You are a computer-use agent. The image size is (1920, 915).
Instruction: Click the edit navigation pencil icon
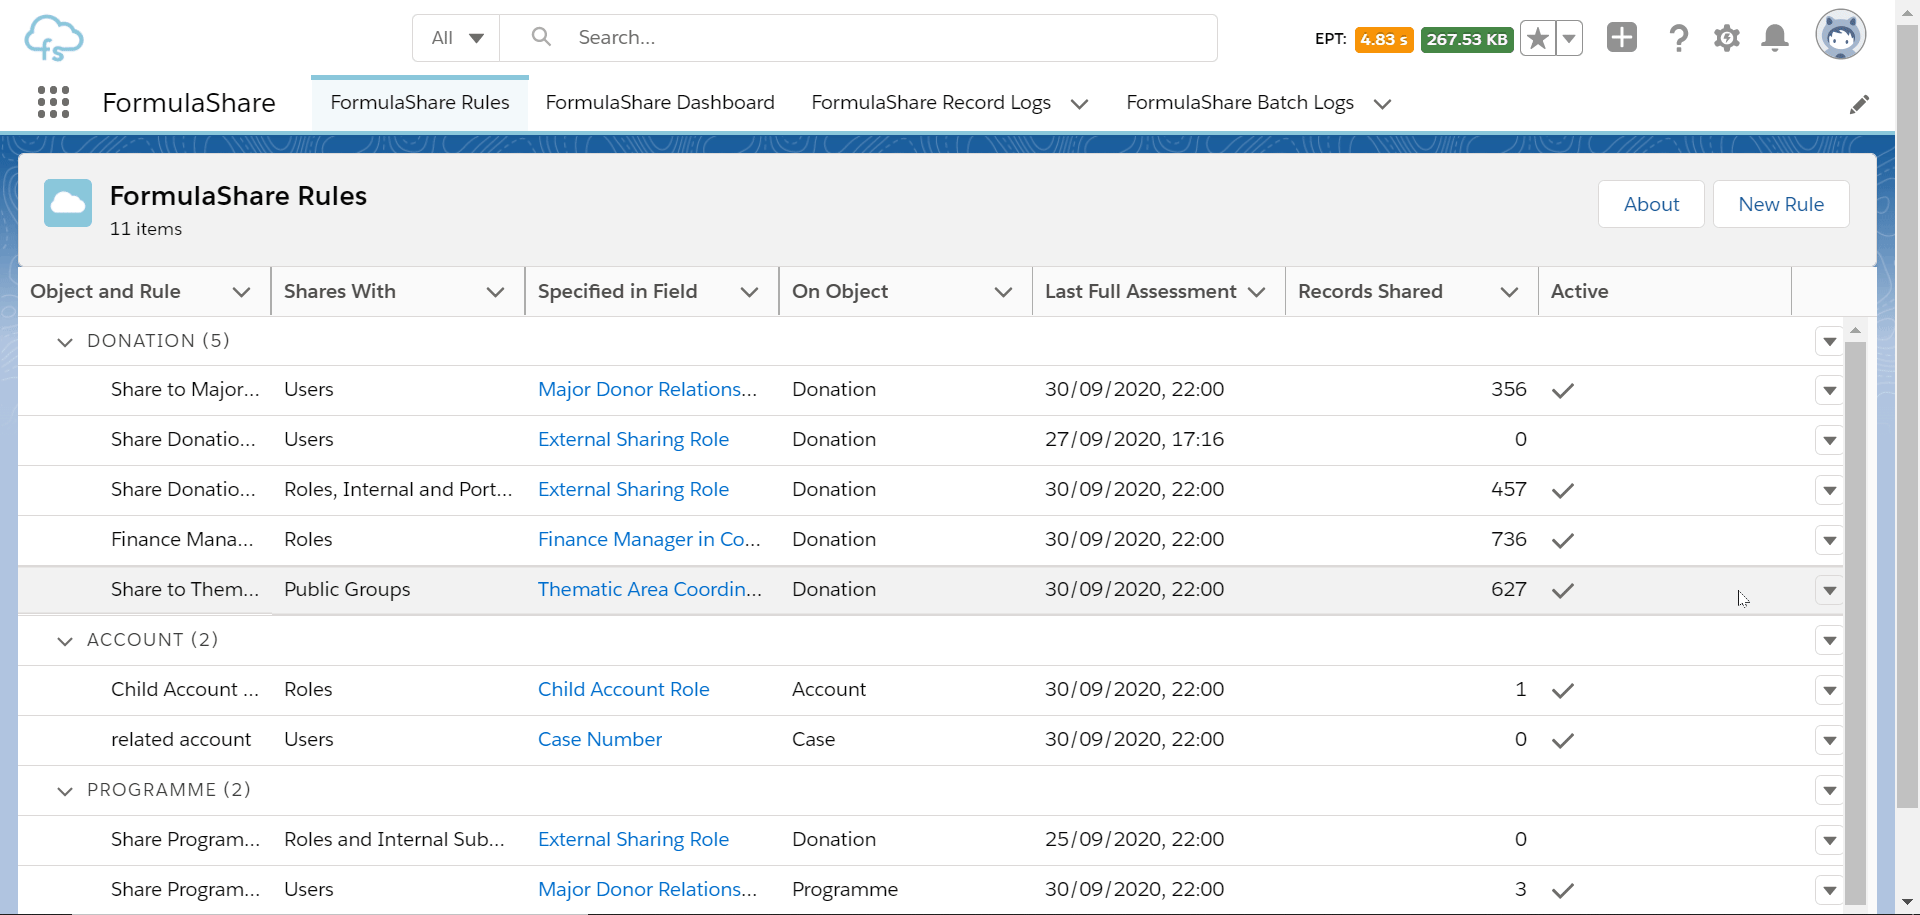(1859, 104)
